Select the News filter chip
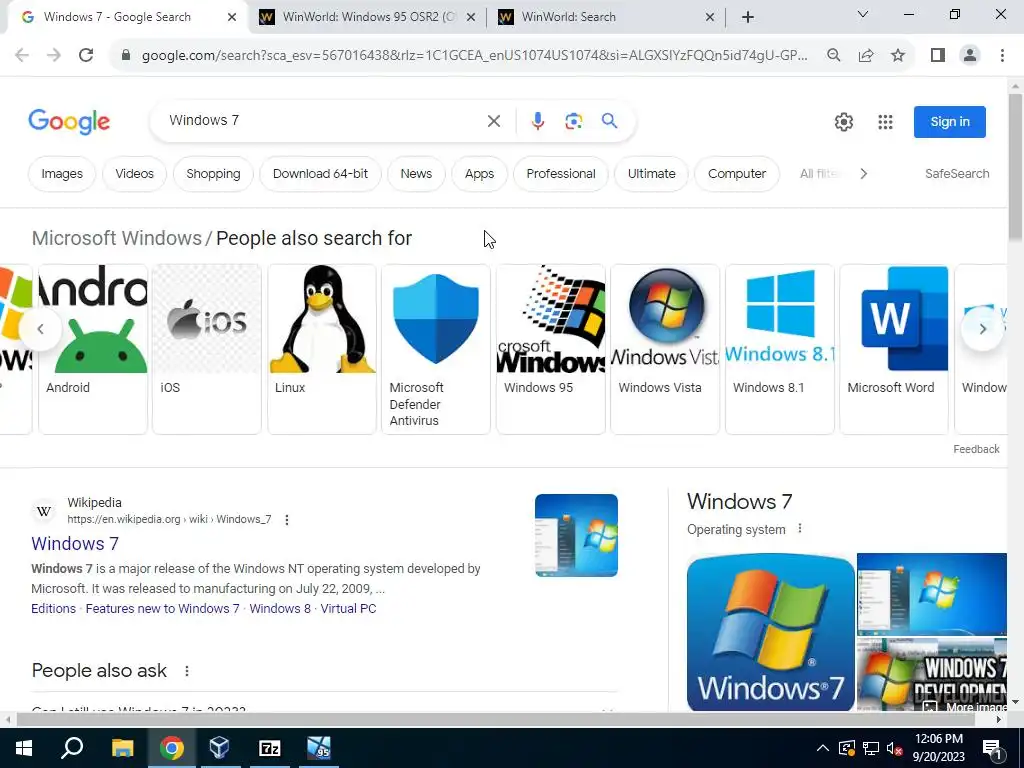Viewport: 1024px width, 768px height. 416,174
